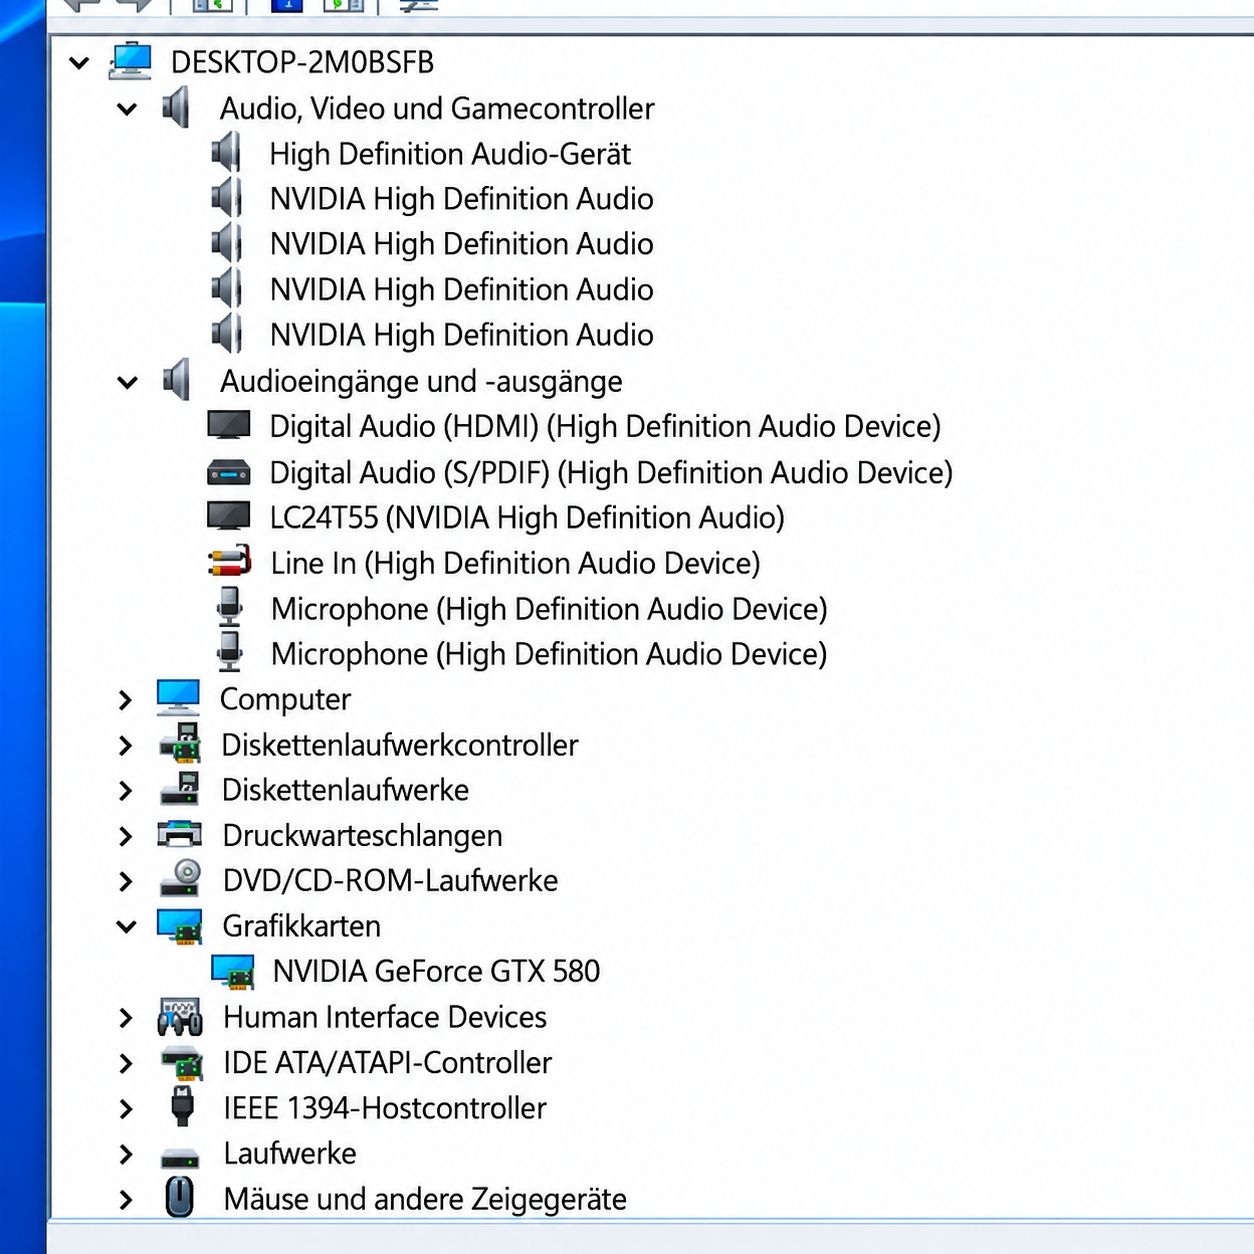Image resolution: width=1254 pixels, height=1254 pixels.
Task: Click the speaker icon of Audioeingänge und -ausgänge
Action: point(176,381)
